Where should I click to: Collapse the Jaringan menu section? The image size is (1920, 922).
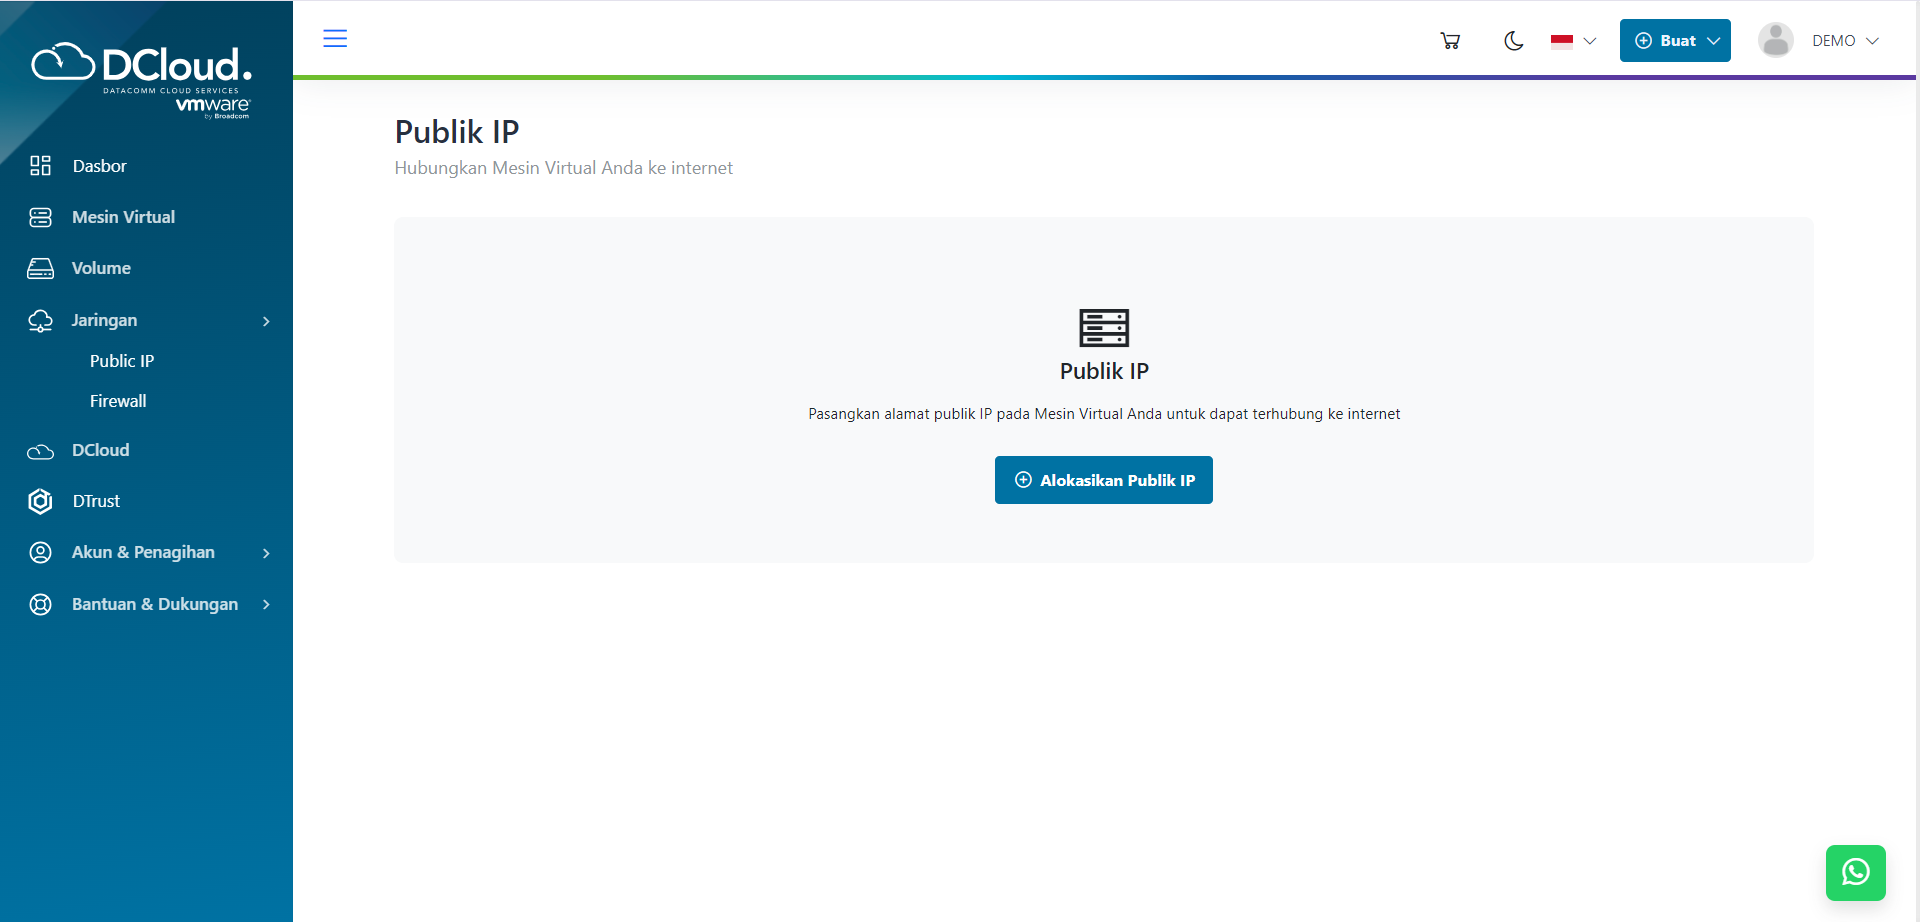point(266,321)
